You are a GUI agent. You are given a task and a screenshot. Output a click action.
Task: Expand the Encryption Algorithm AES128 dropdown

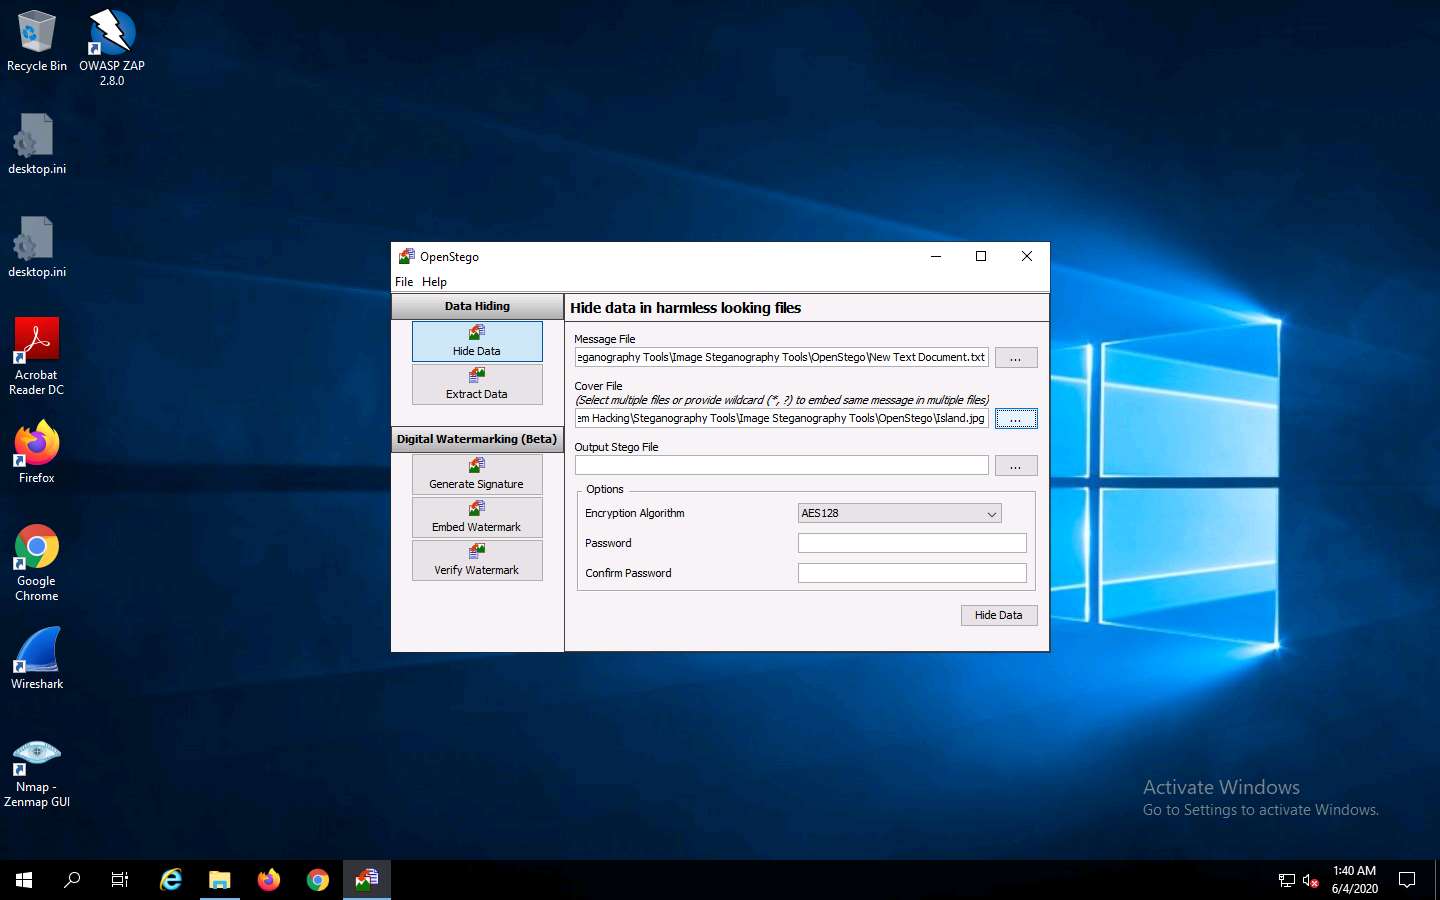(900, 513)
